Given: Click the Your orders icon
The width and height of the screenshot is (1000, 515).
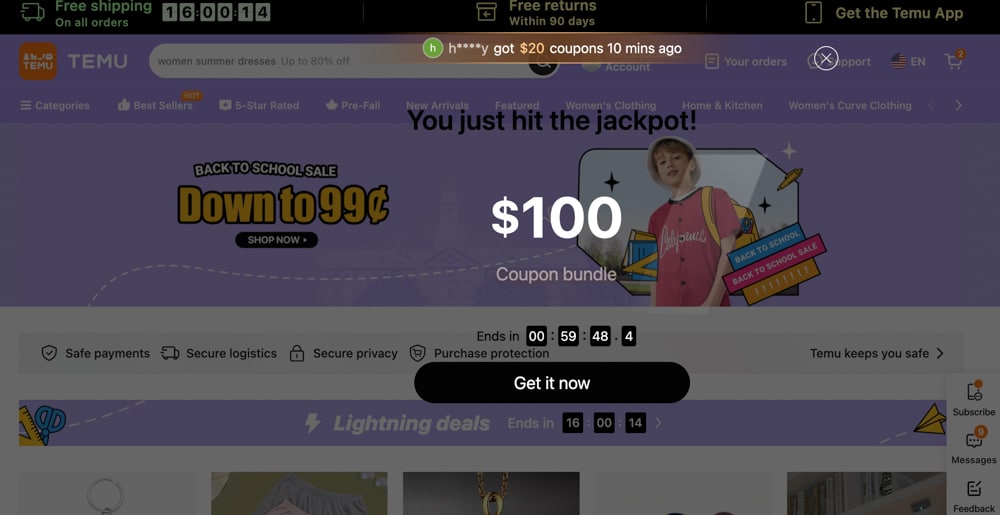Looking at the screenshot, I should pos(712,61).
